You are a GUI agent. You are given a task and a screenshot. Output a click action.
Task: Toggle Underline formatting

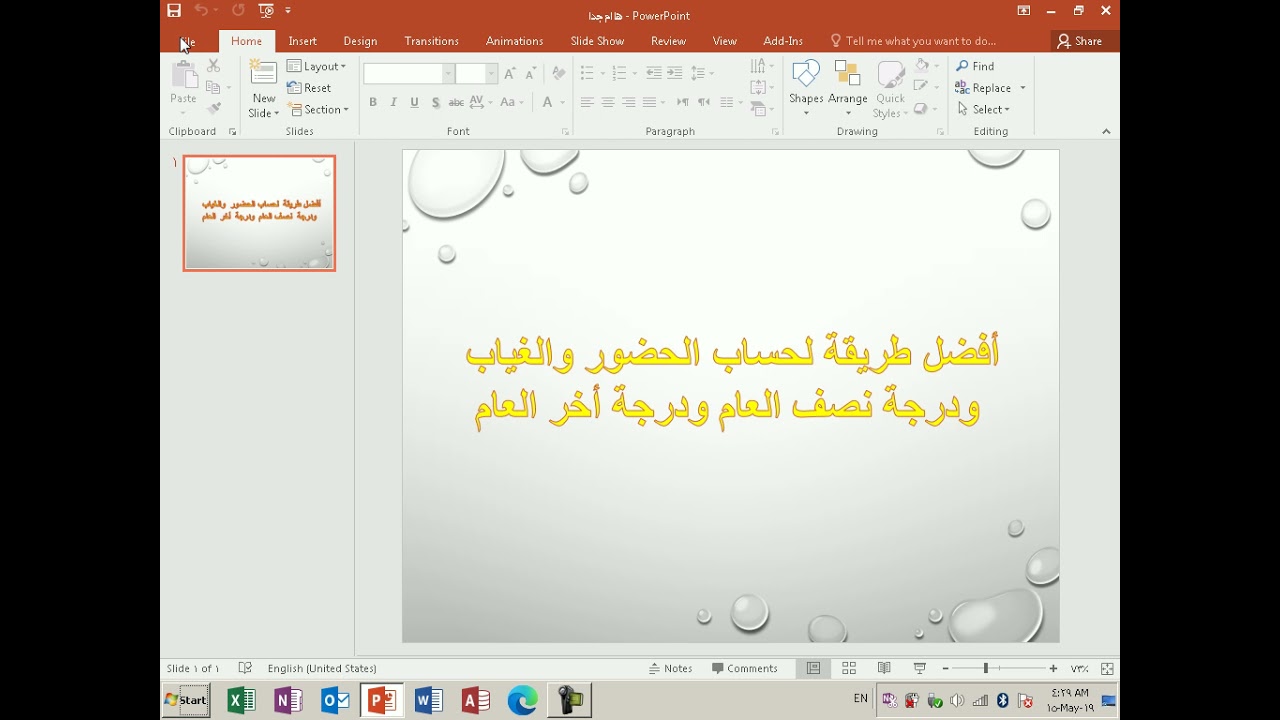pyautogui.click(x=414, y=102)
